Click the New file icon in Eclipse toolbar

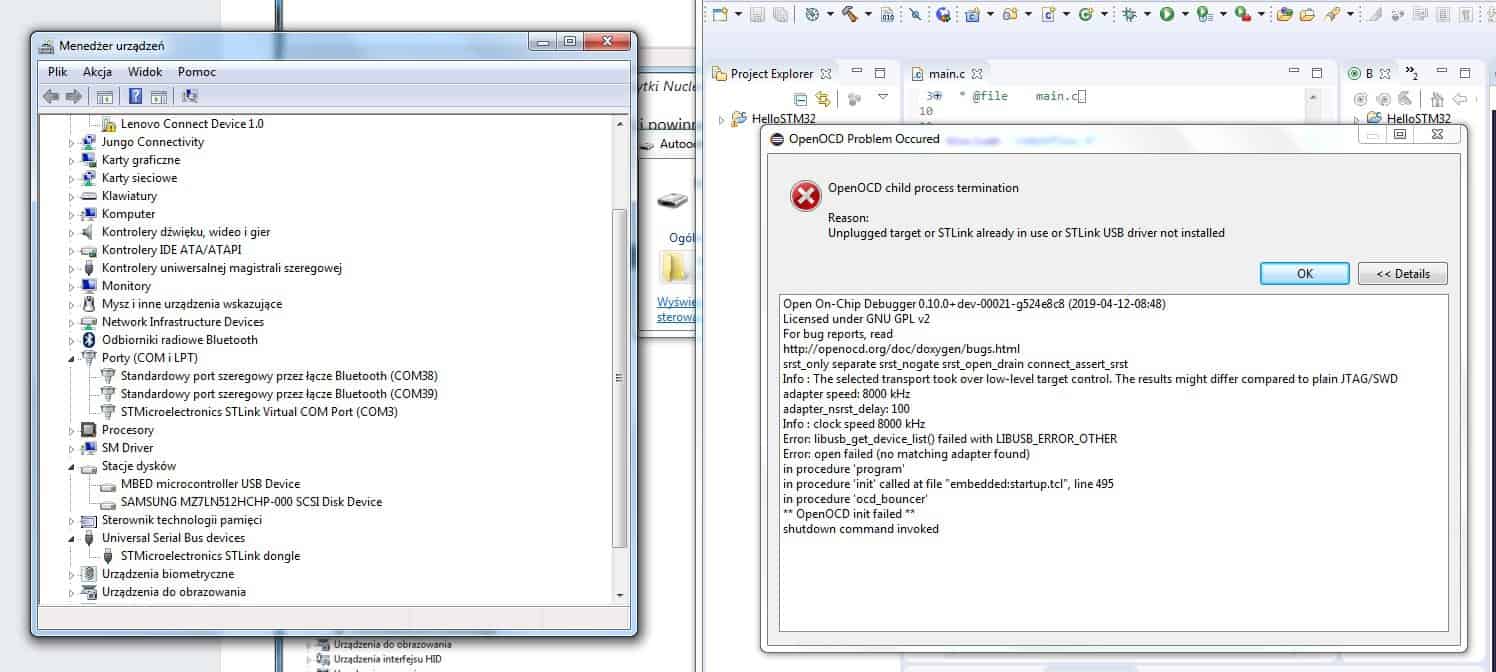click(720, 14)
